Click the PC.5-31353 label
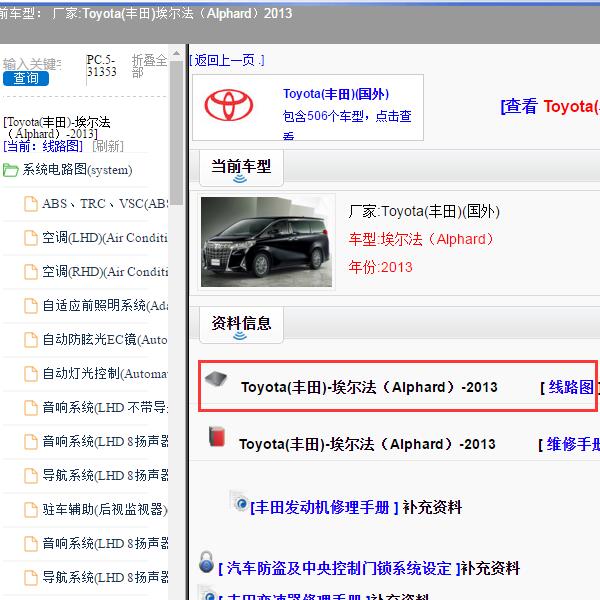Screen dimensions: 600x600 (x=101, y=66)
